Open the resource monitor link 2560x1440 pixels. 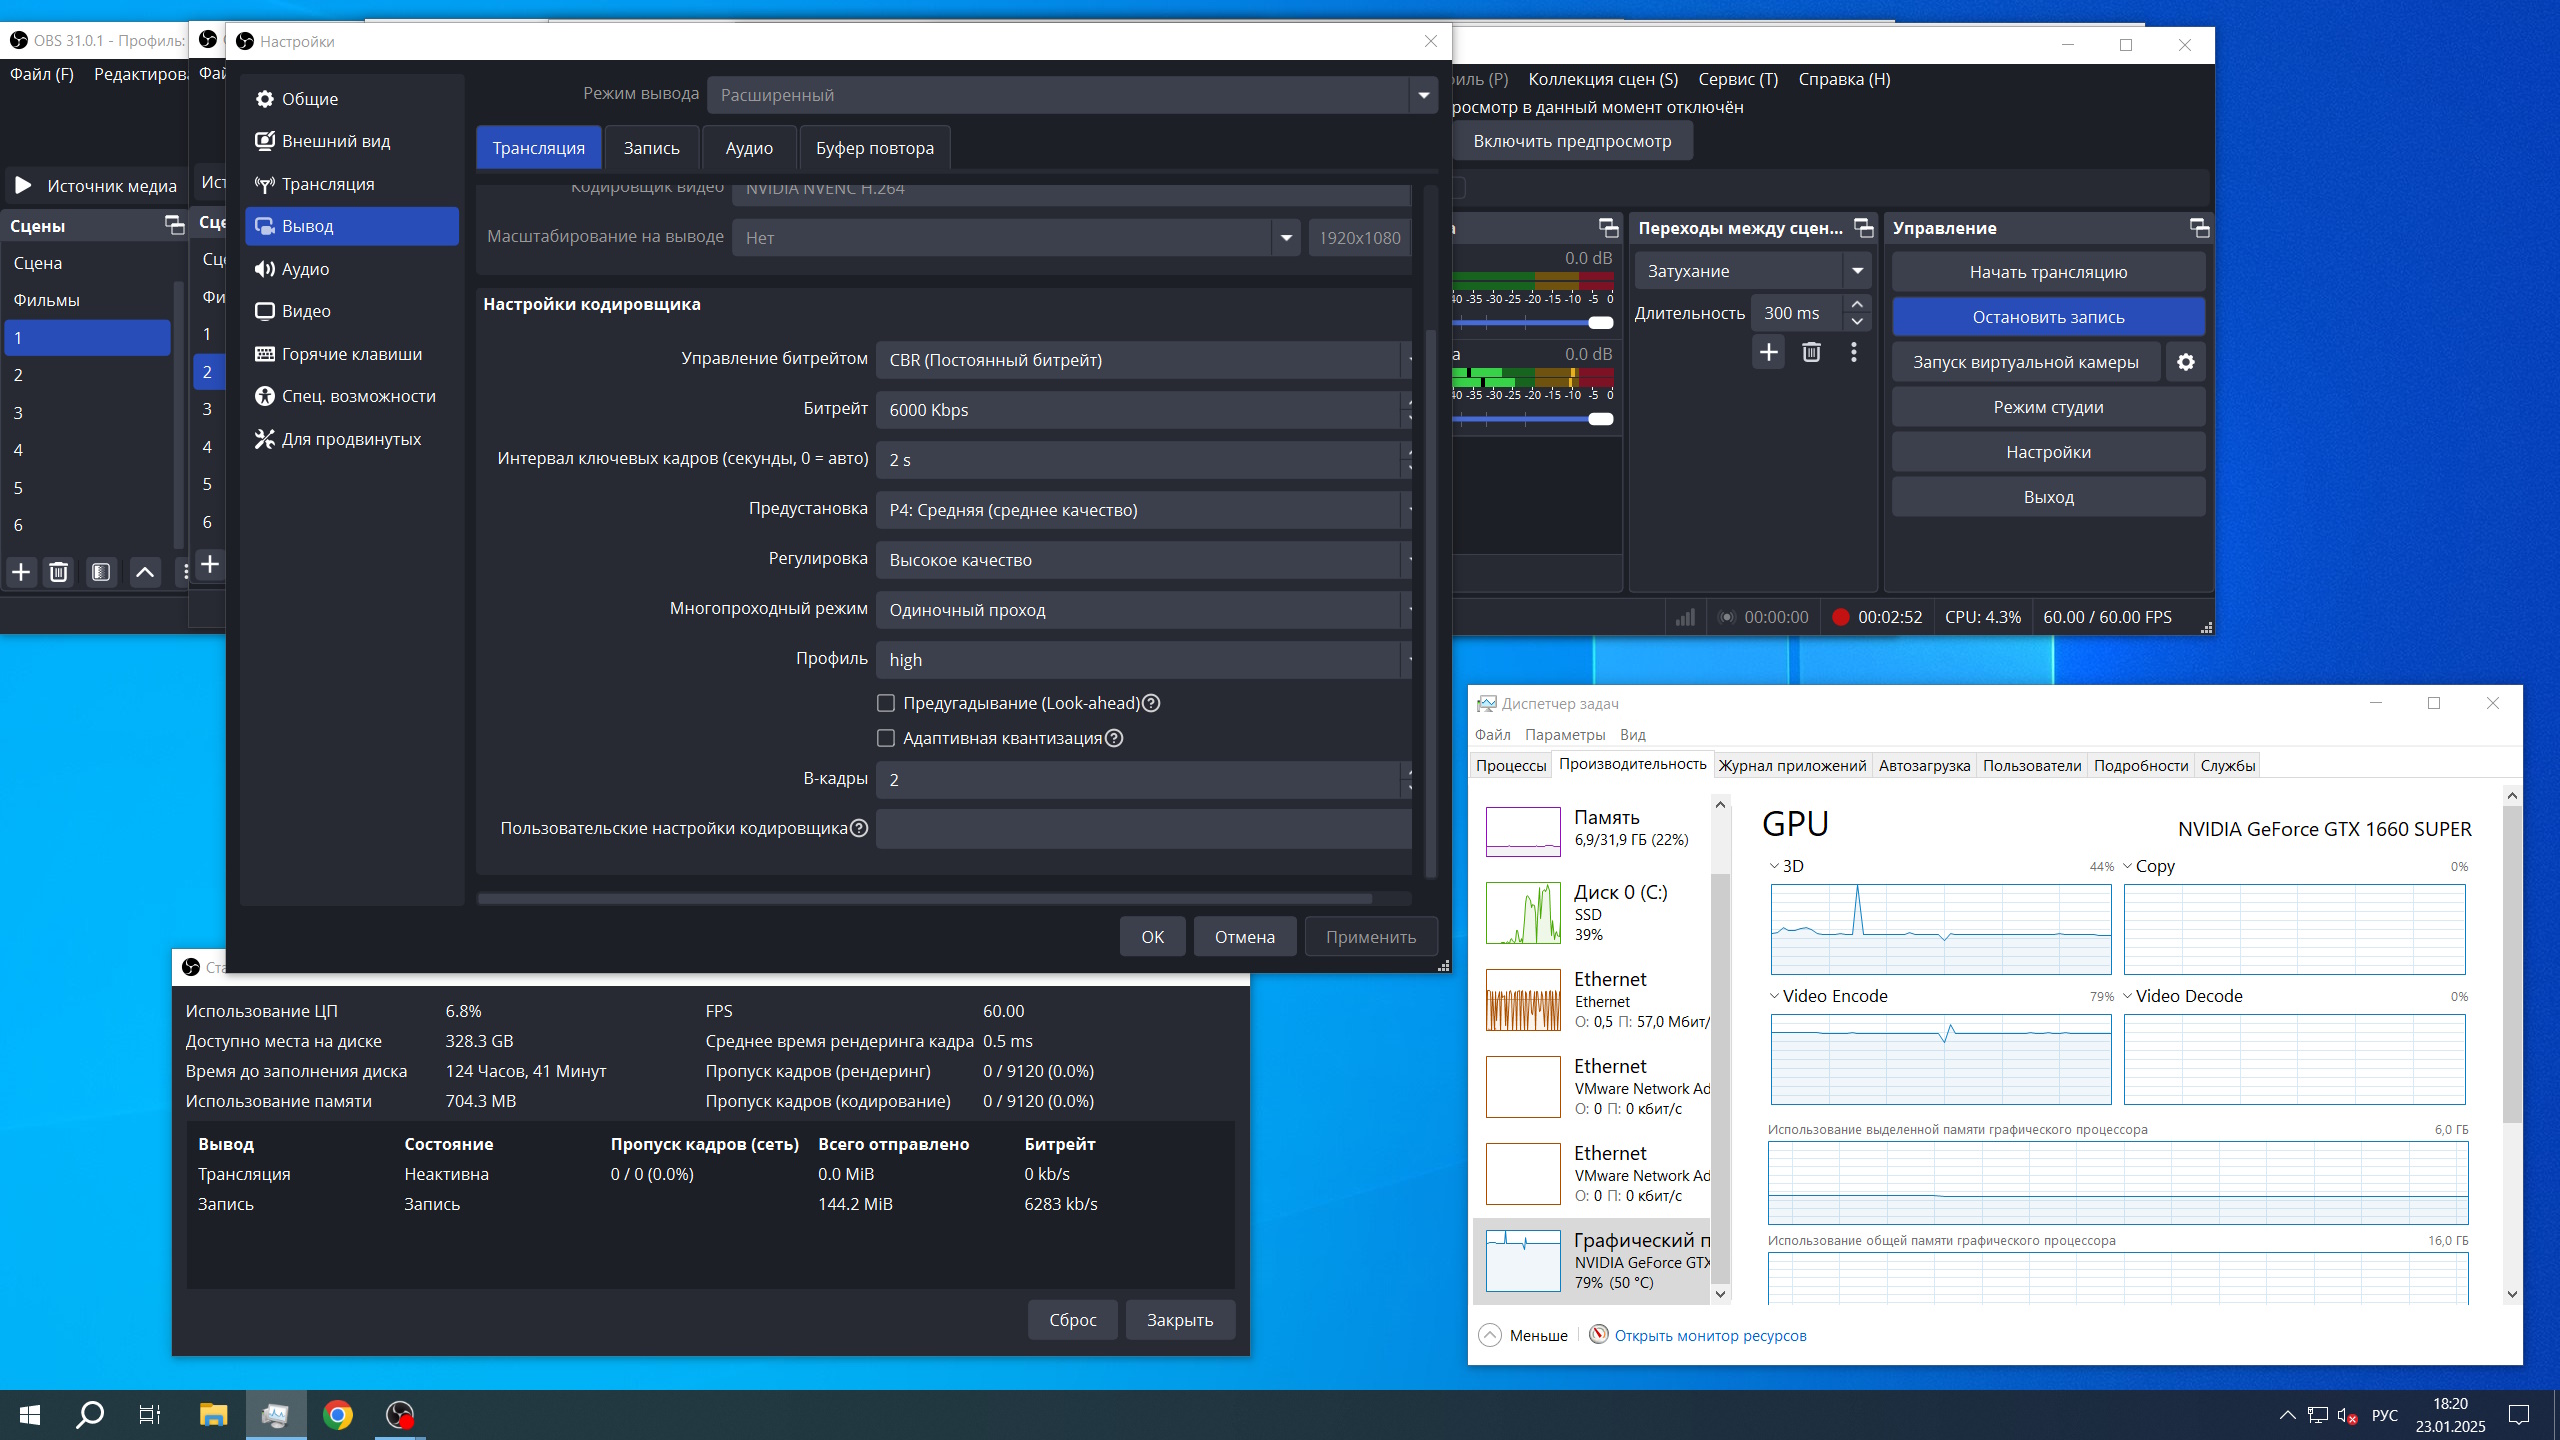(x=1709, y=1335)
